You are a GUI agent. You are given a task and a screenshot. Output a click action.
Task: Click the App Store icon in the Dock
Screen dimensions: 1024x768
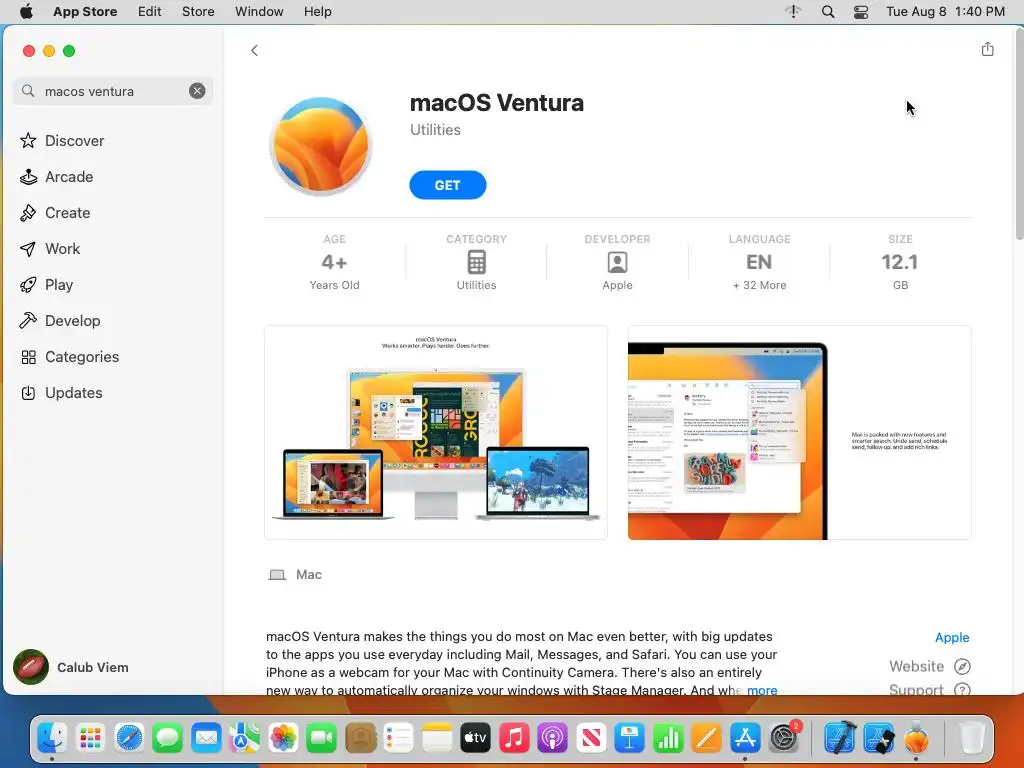tap(745, 738)
